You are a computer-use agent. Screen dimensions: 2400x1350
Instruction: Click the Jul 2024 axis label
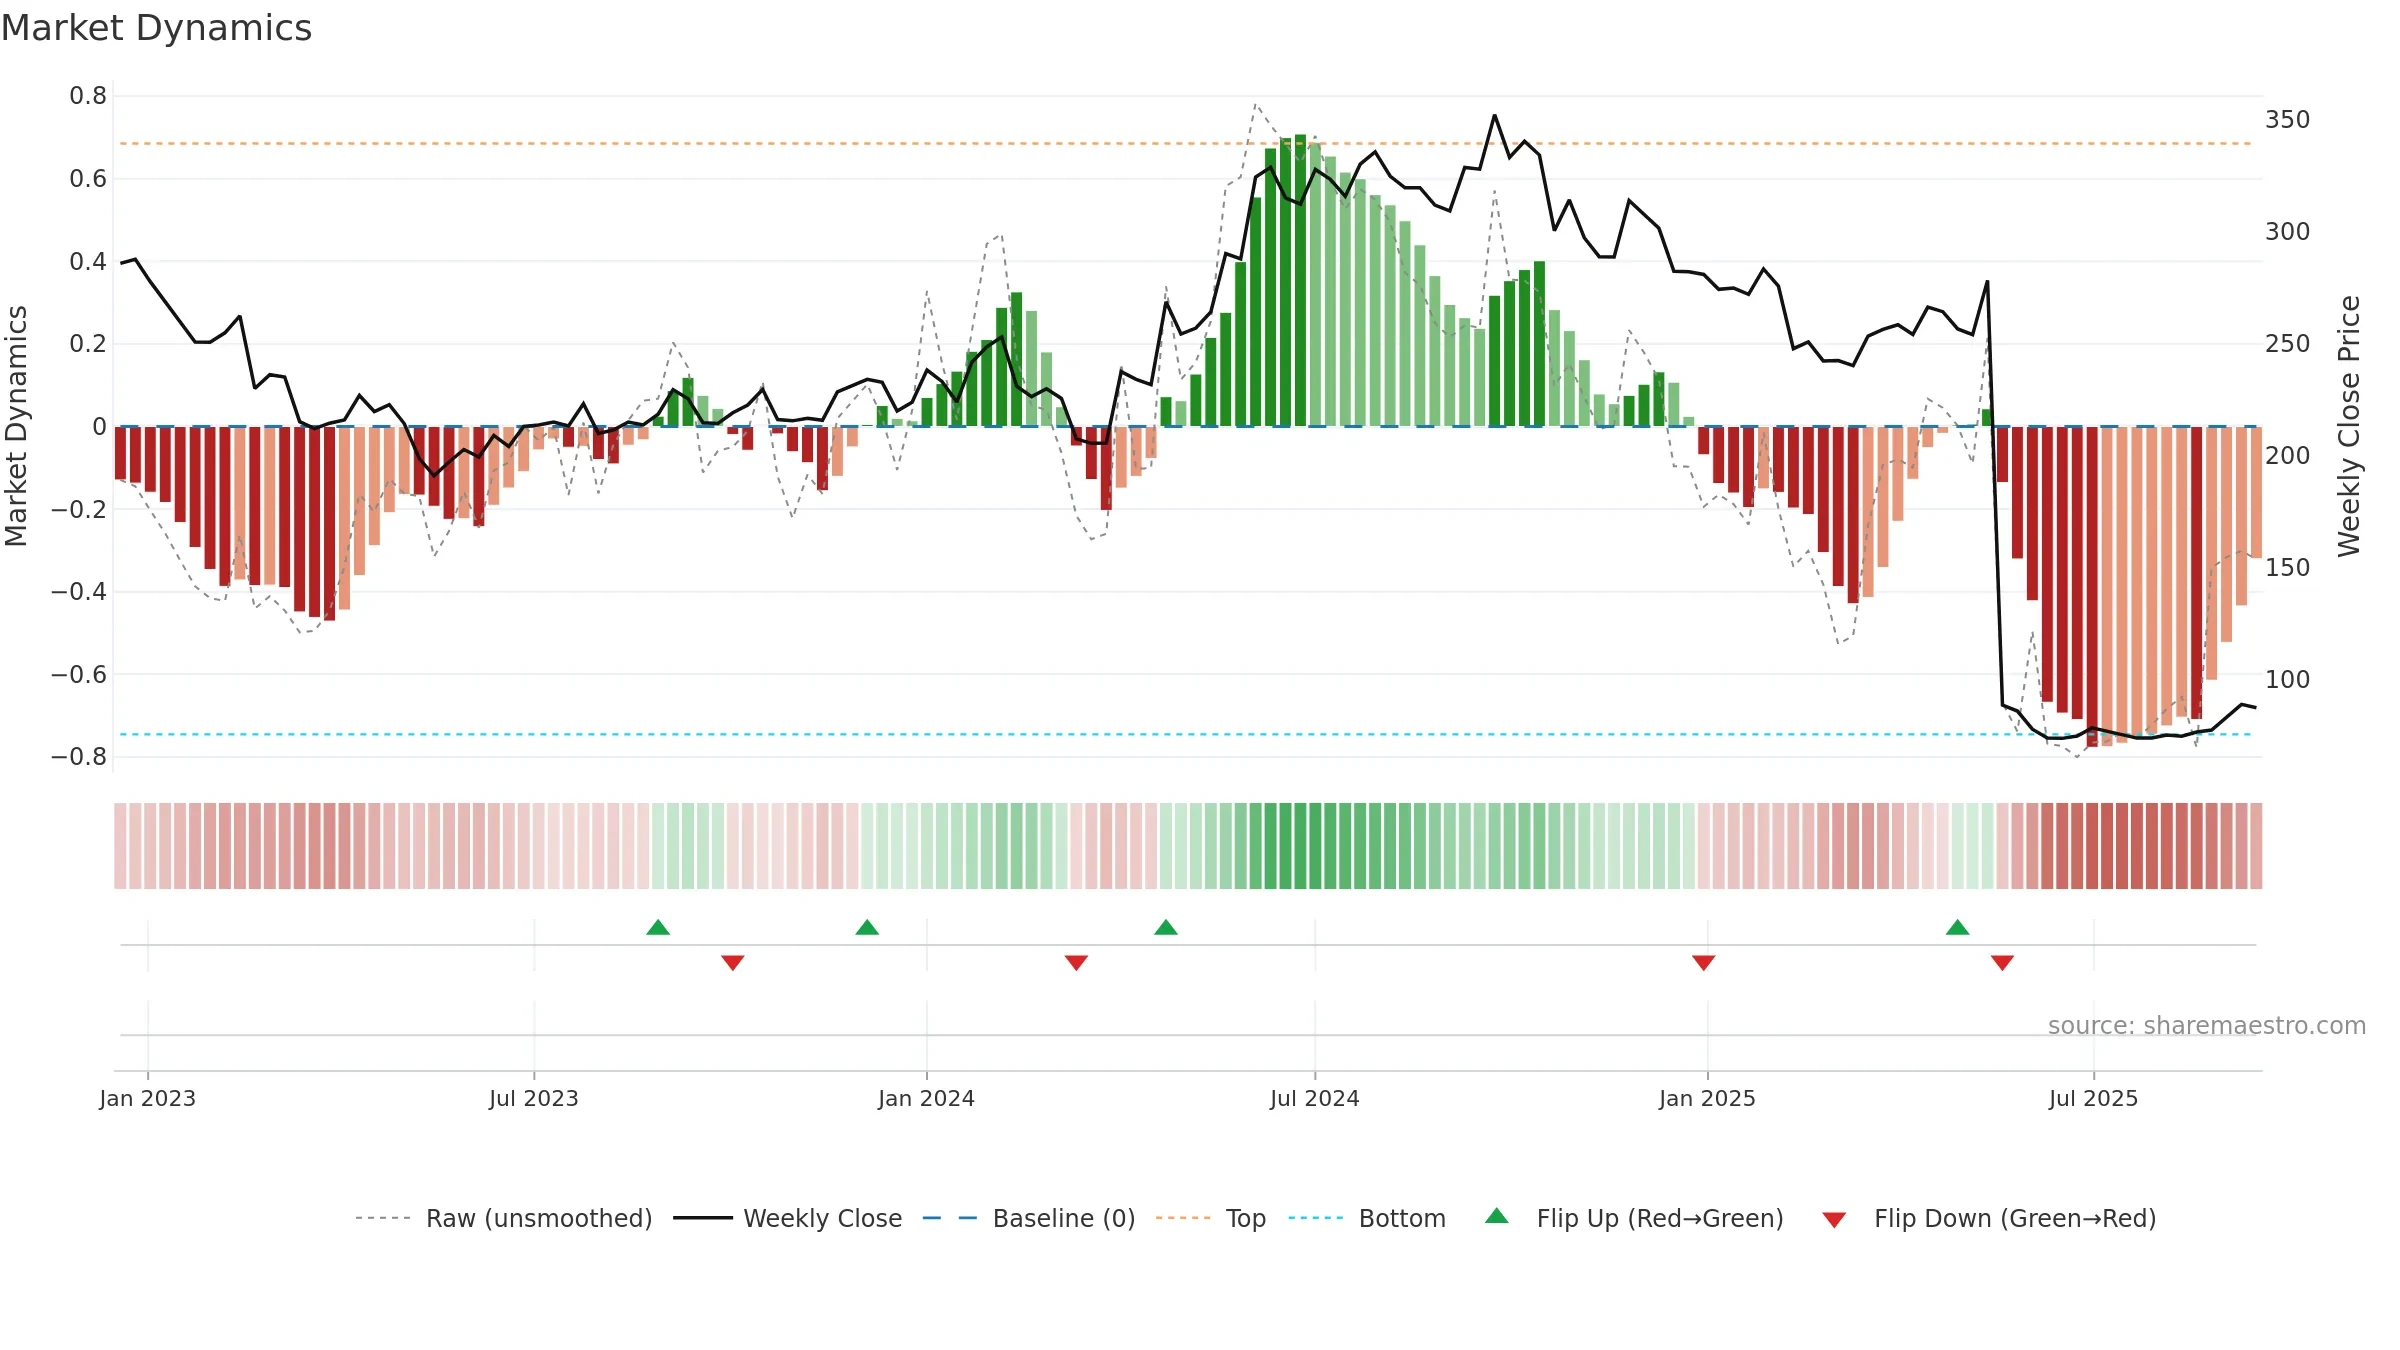pos(1315,1098)
